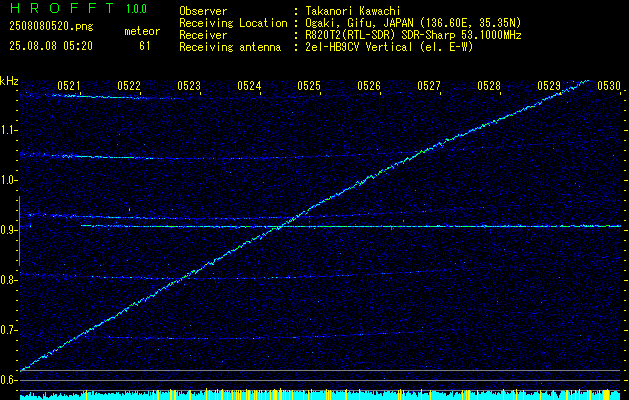Click the 0523 time marker
The image size is (629, 400).
point(189,85)
